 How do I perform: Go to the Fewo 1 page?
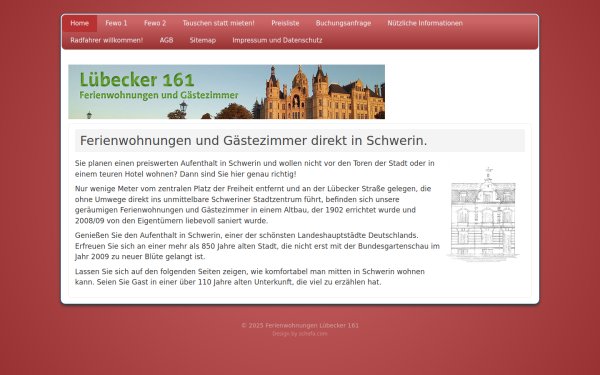tap(116, 23)
